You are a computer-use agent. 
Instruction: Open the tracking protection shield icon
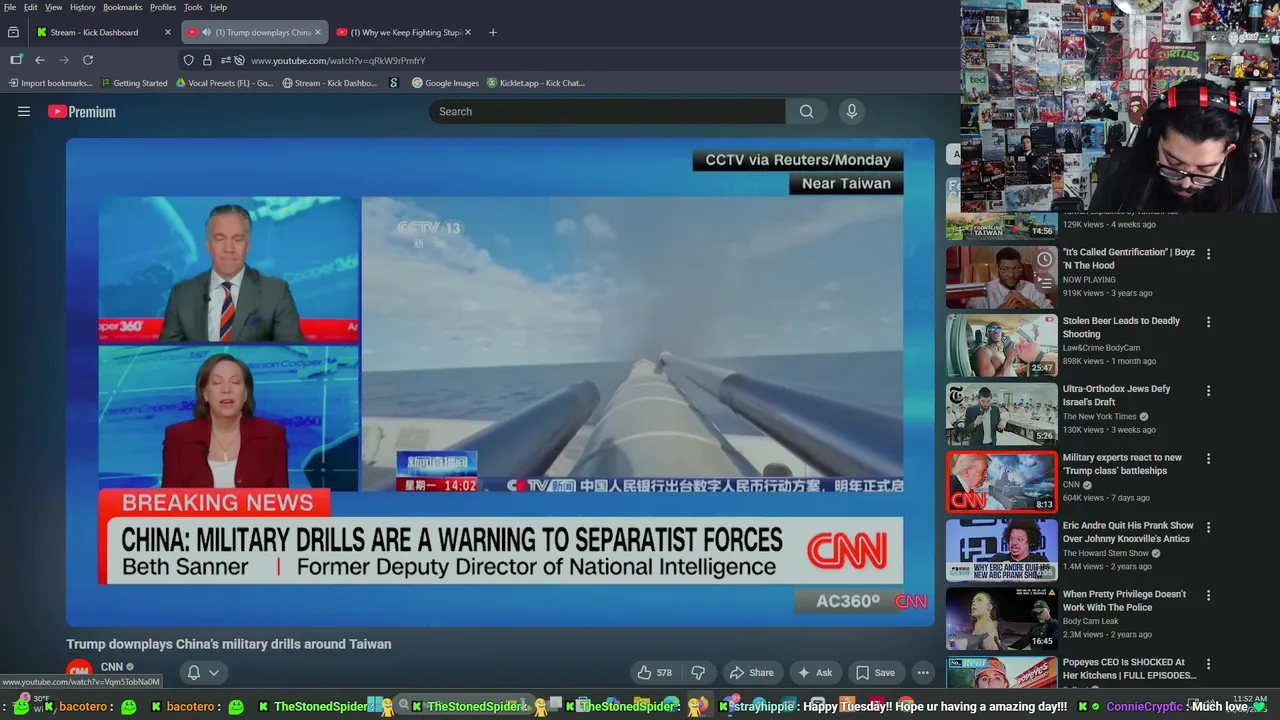coord(188,60)
